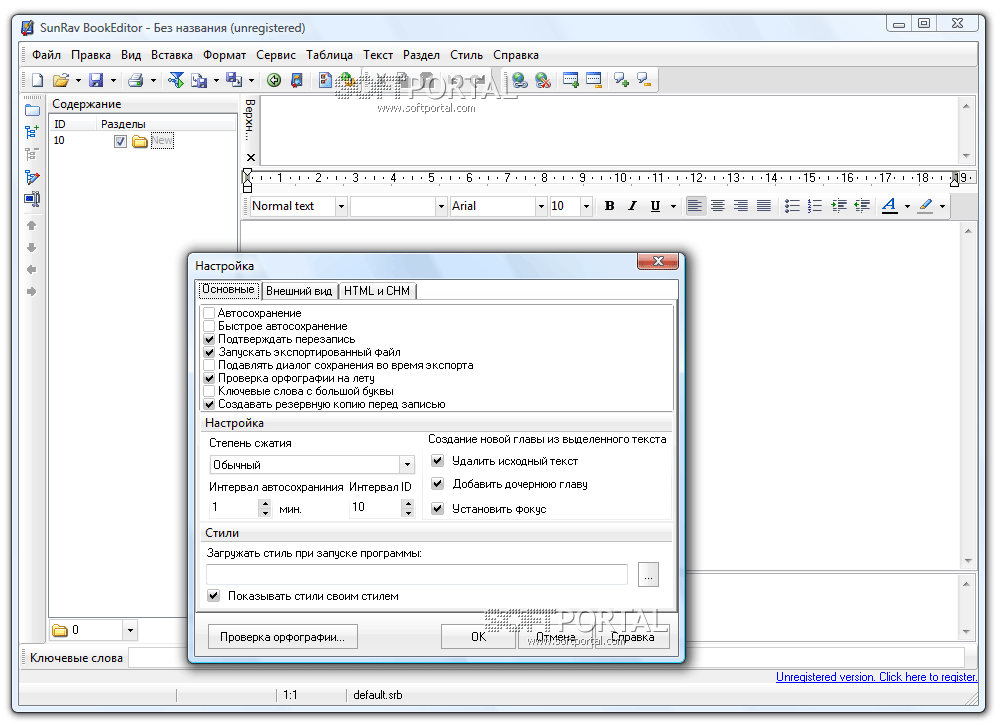Viewport: 995px width, 726px height.
Task: Open the Сервис menu
Action: (276, 55)
